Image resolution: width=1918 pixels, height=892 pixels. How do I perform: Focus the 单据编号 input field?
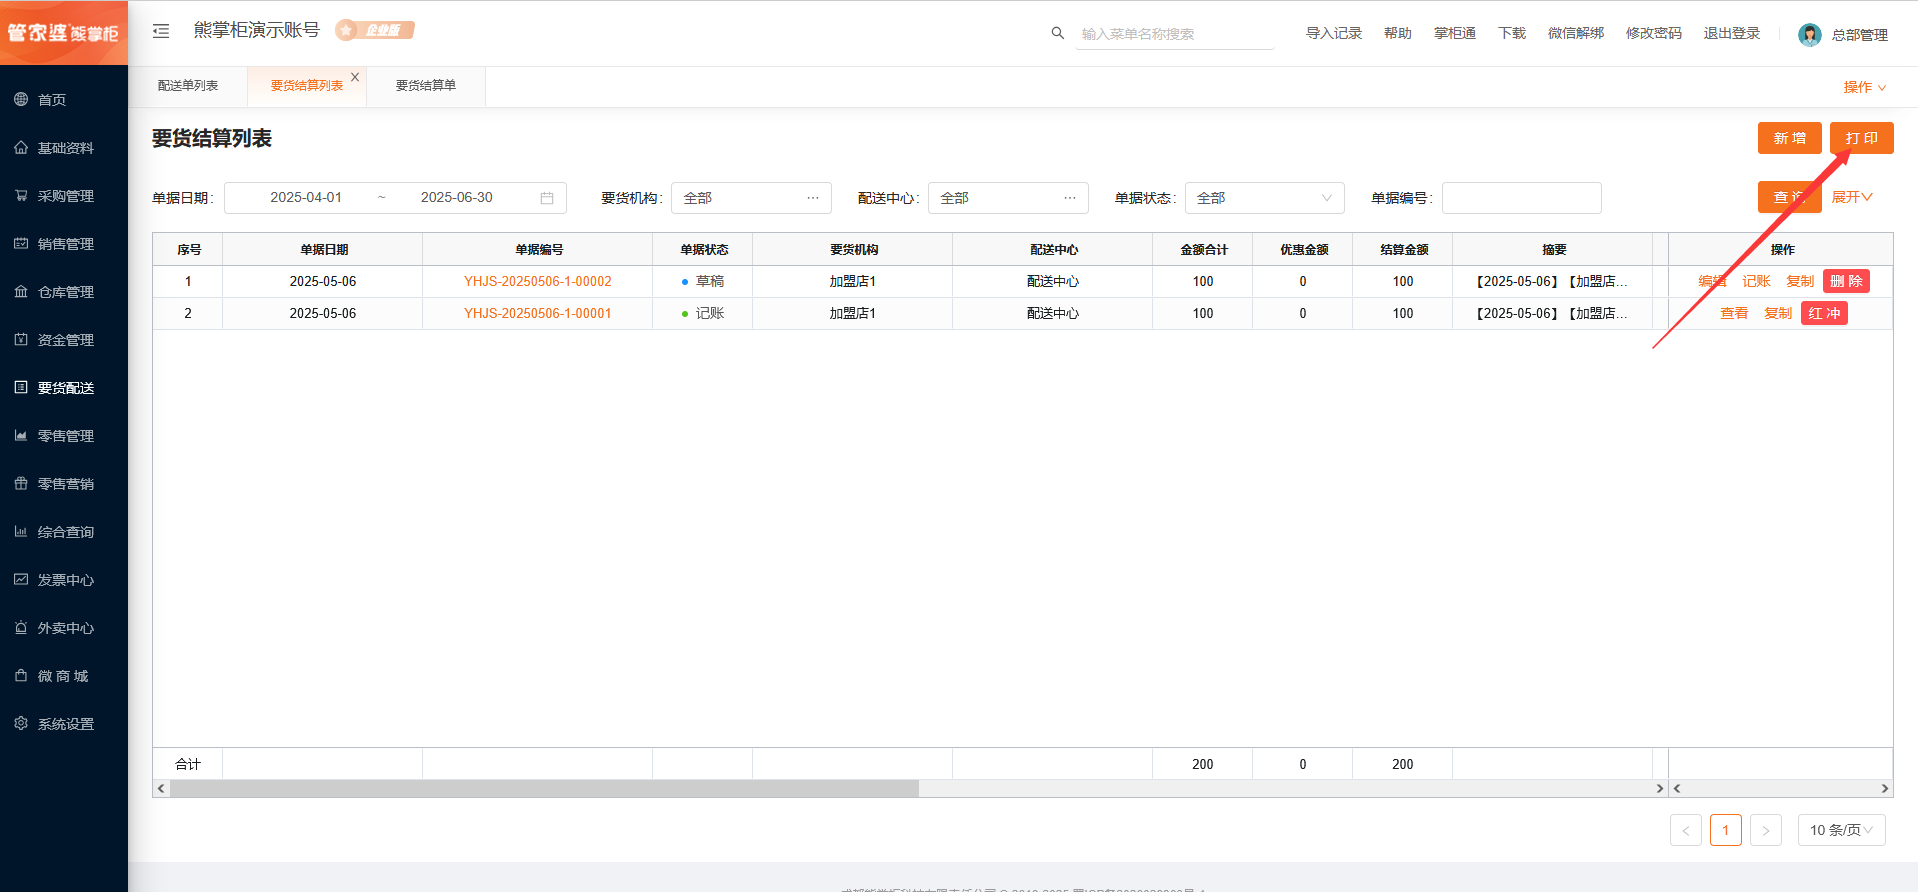(x=1521, y=198)
